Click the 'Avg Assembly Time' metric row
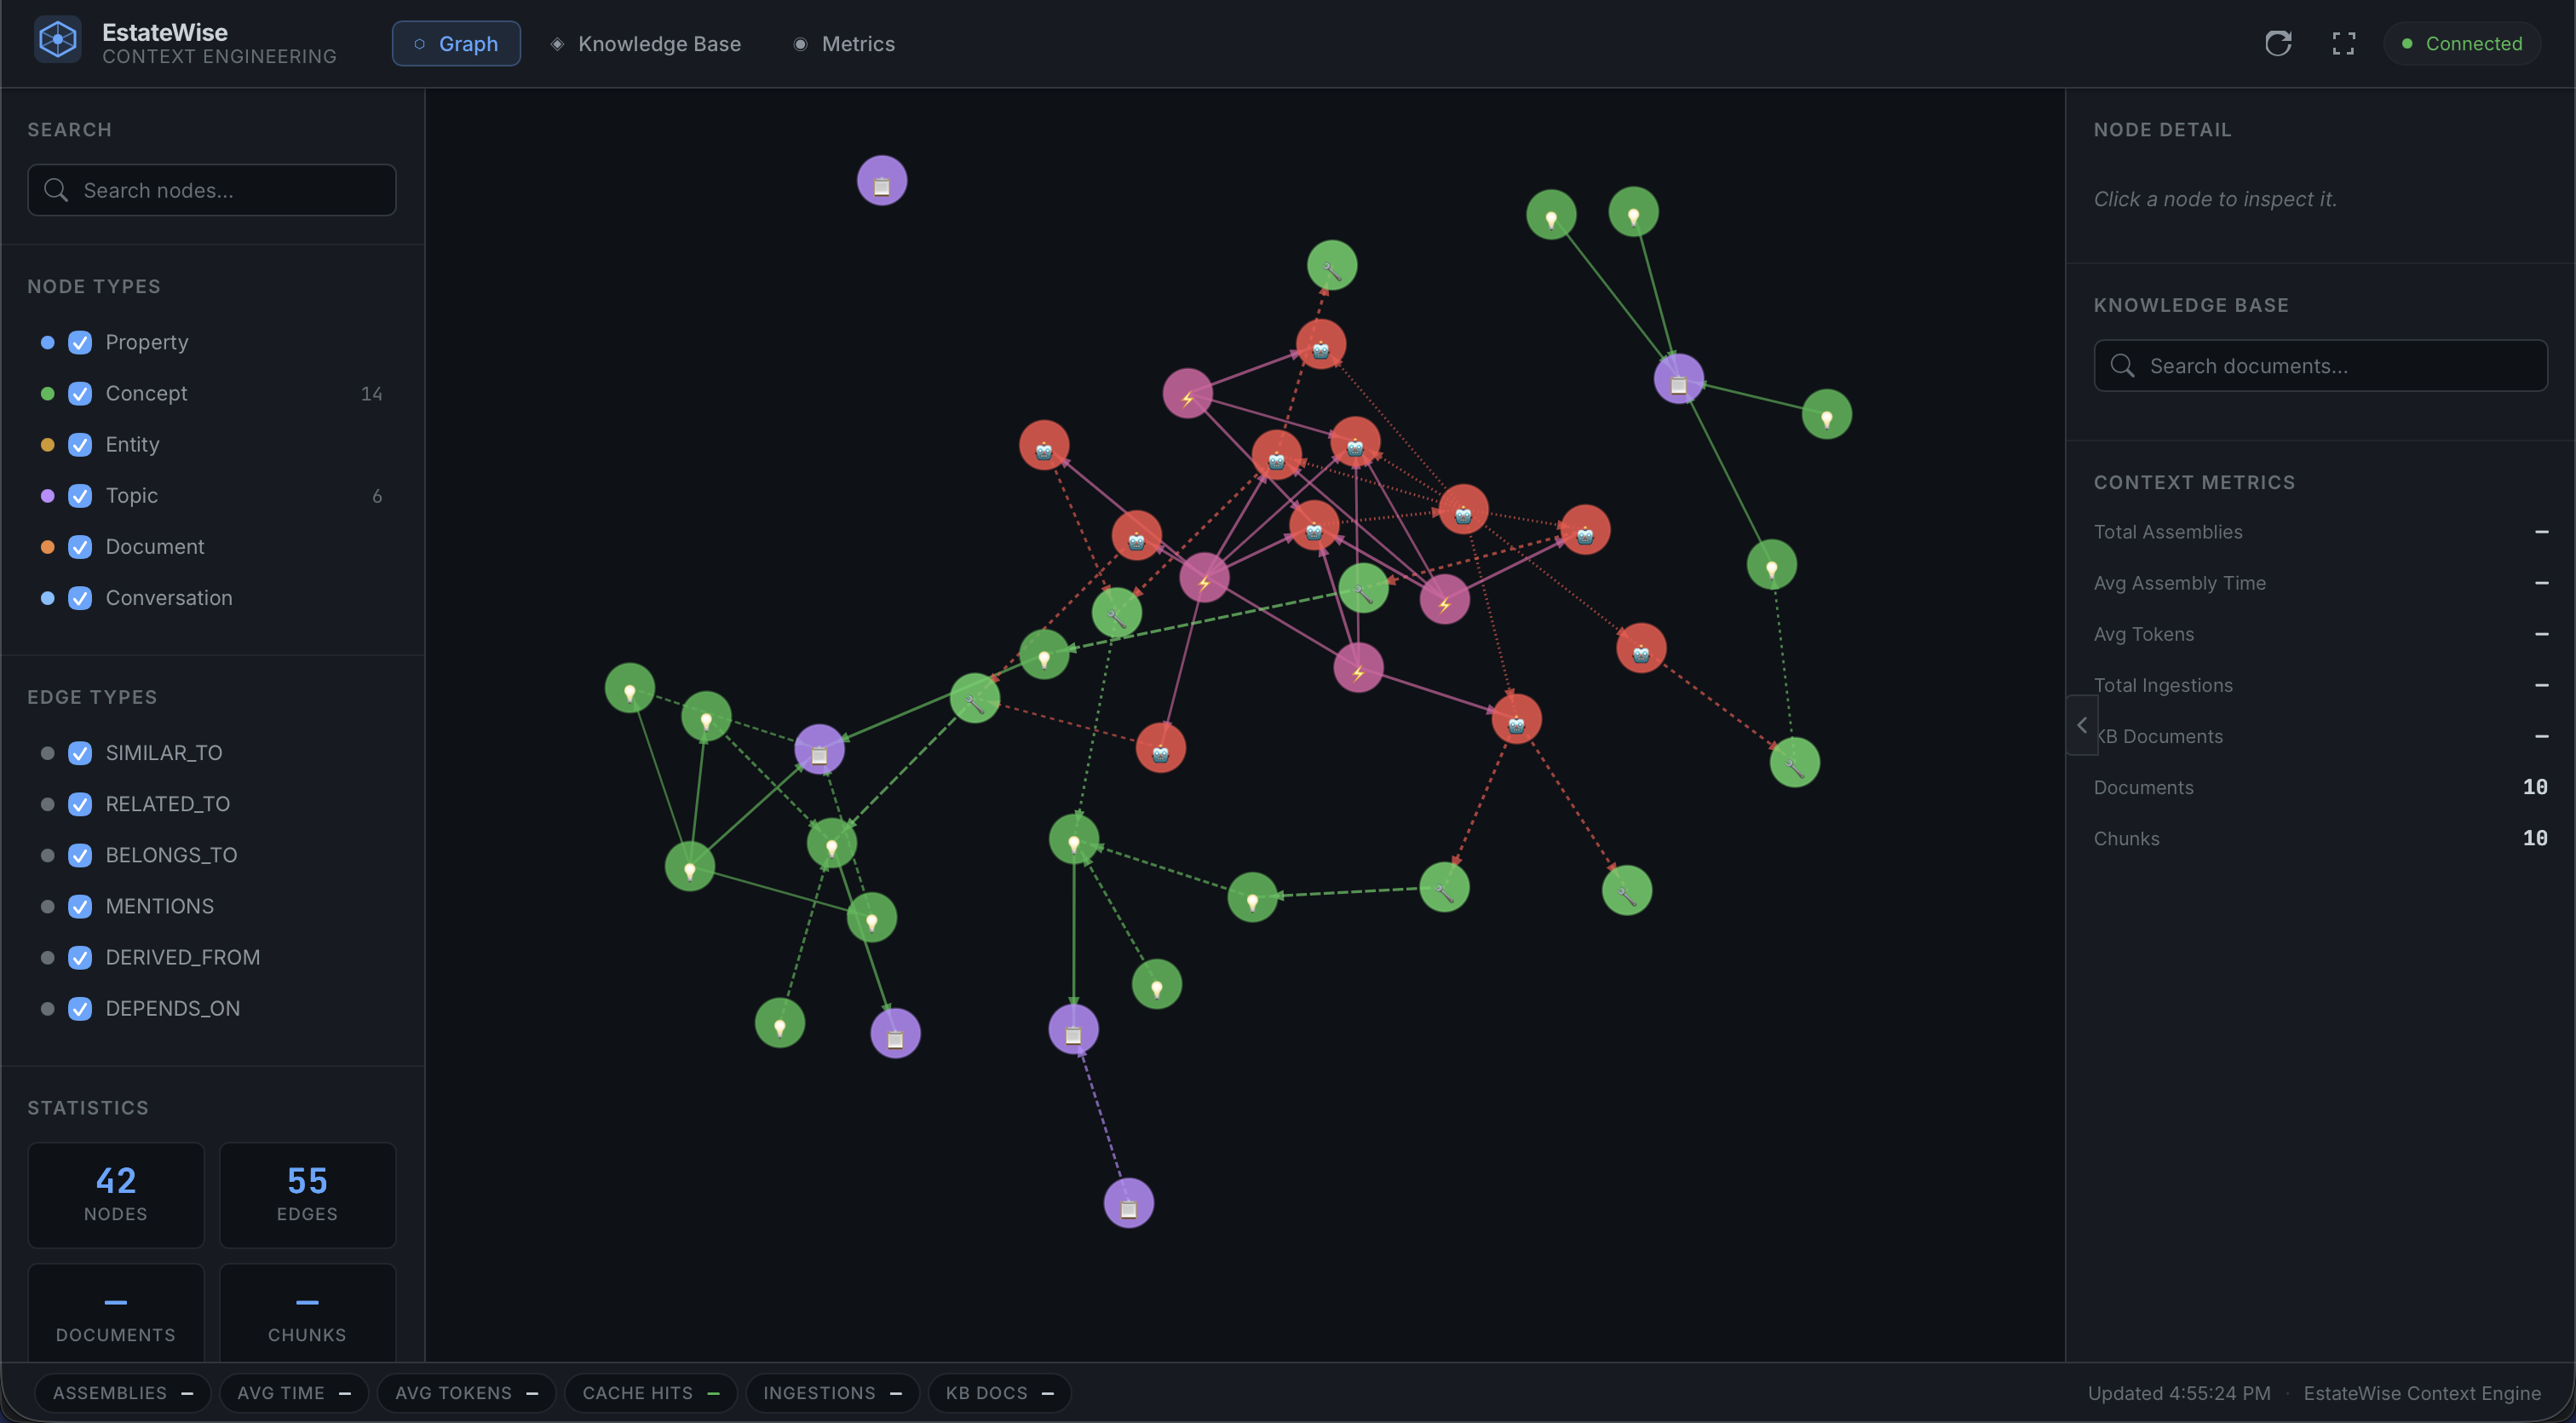 2320,582
